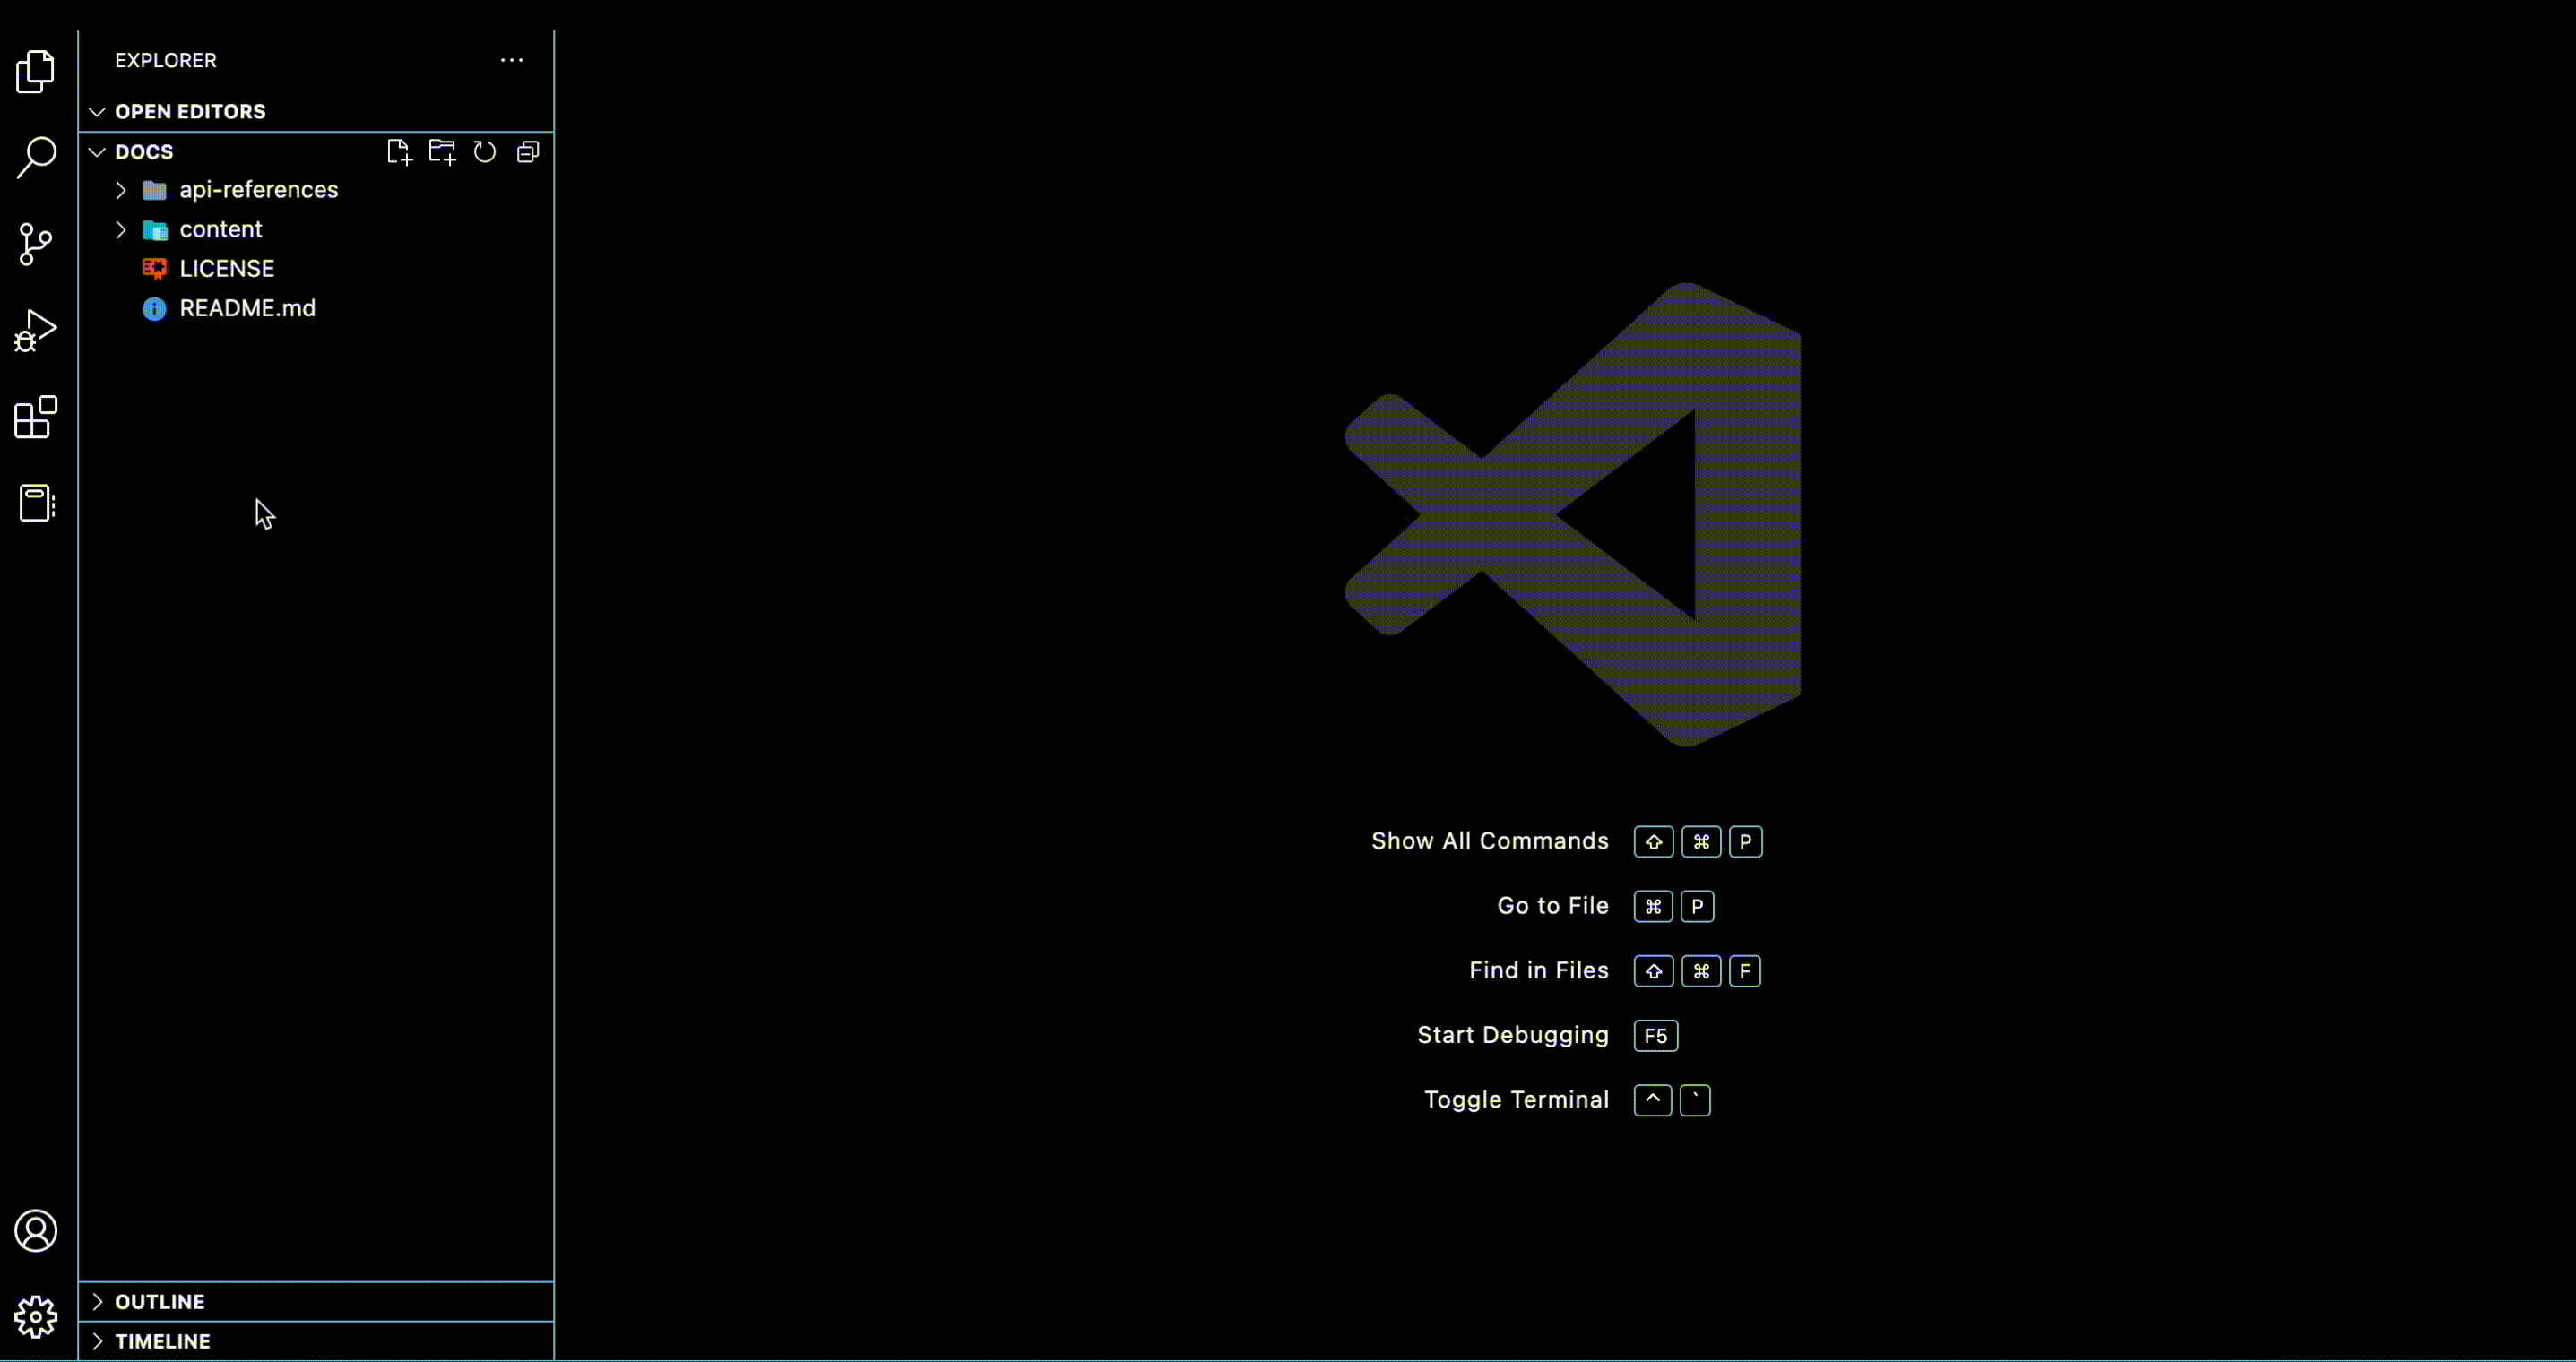Open the Search view icon
Viewport: 2576px width, 1362px height.
click(x=36, y=158)
